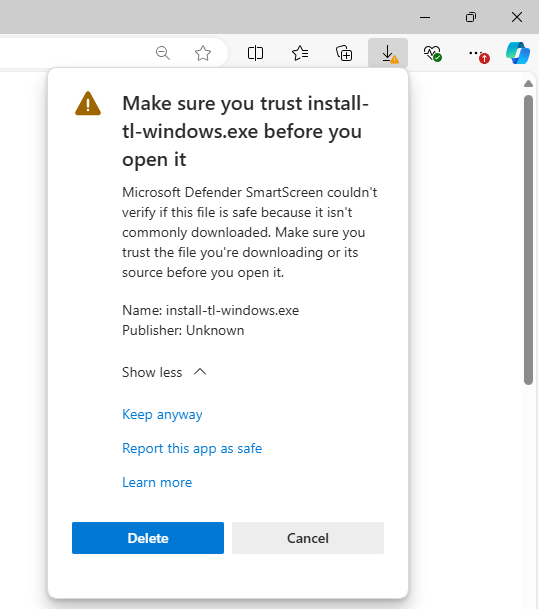The width and height of the screenshot is (539, 609).
Task: Close the browser window
Action: click(517, 17)
